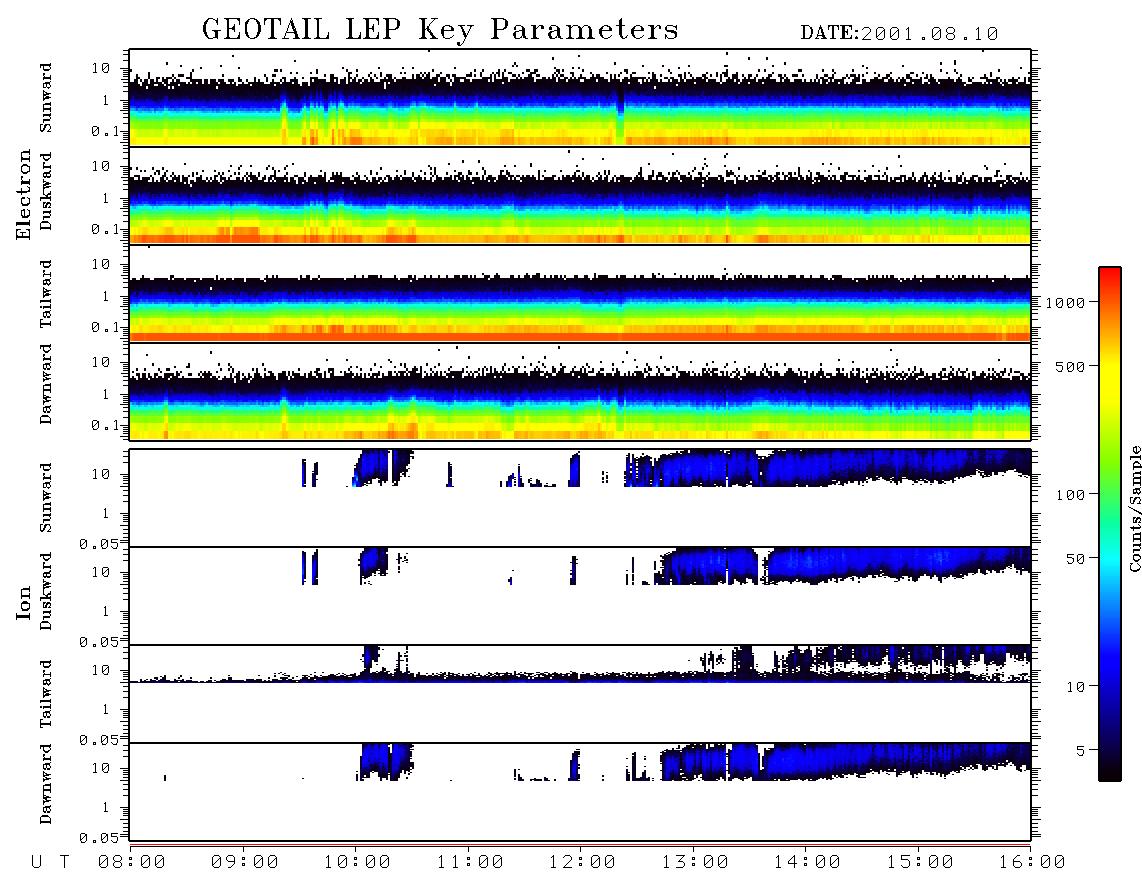Select the Ion Tailward spectrogram panel

[580, 694]
